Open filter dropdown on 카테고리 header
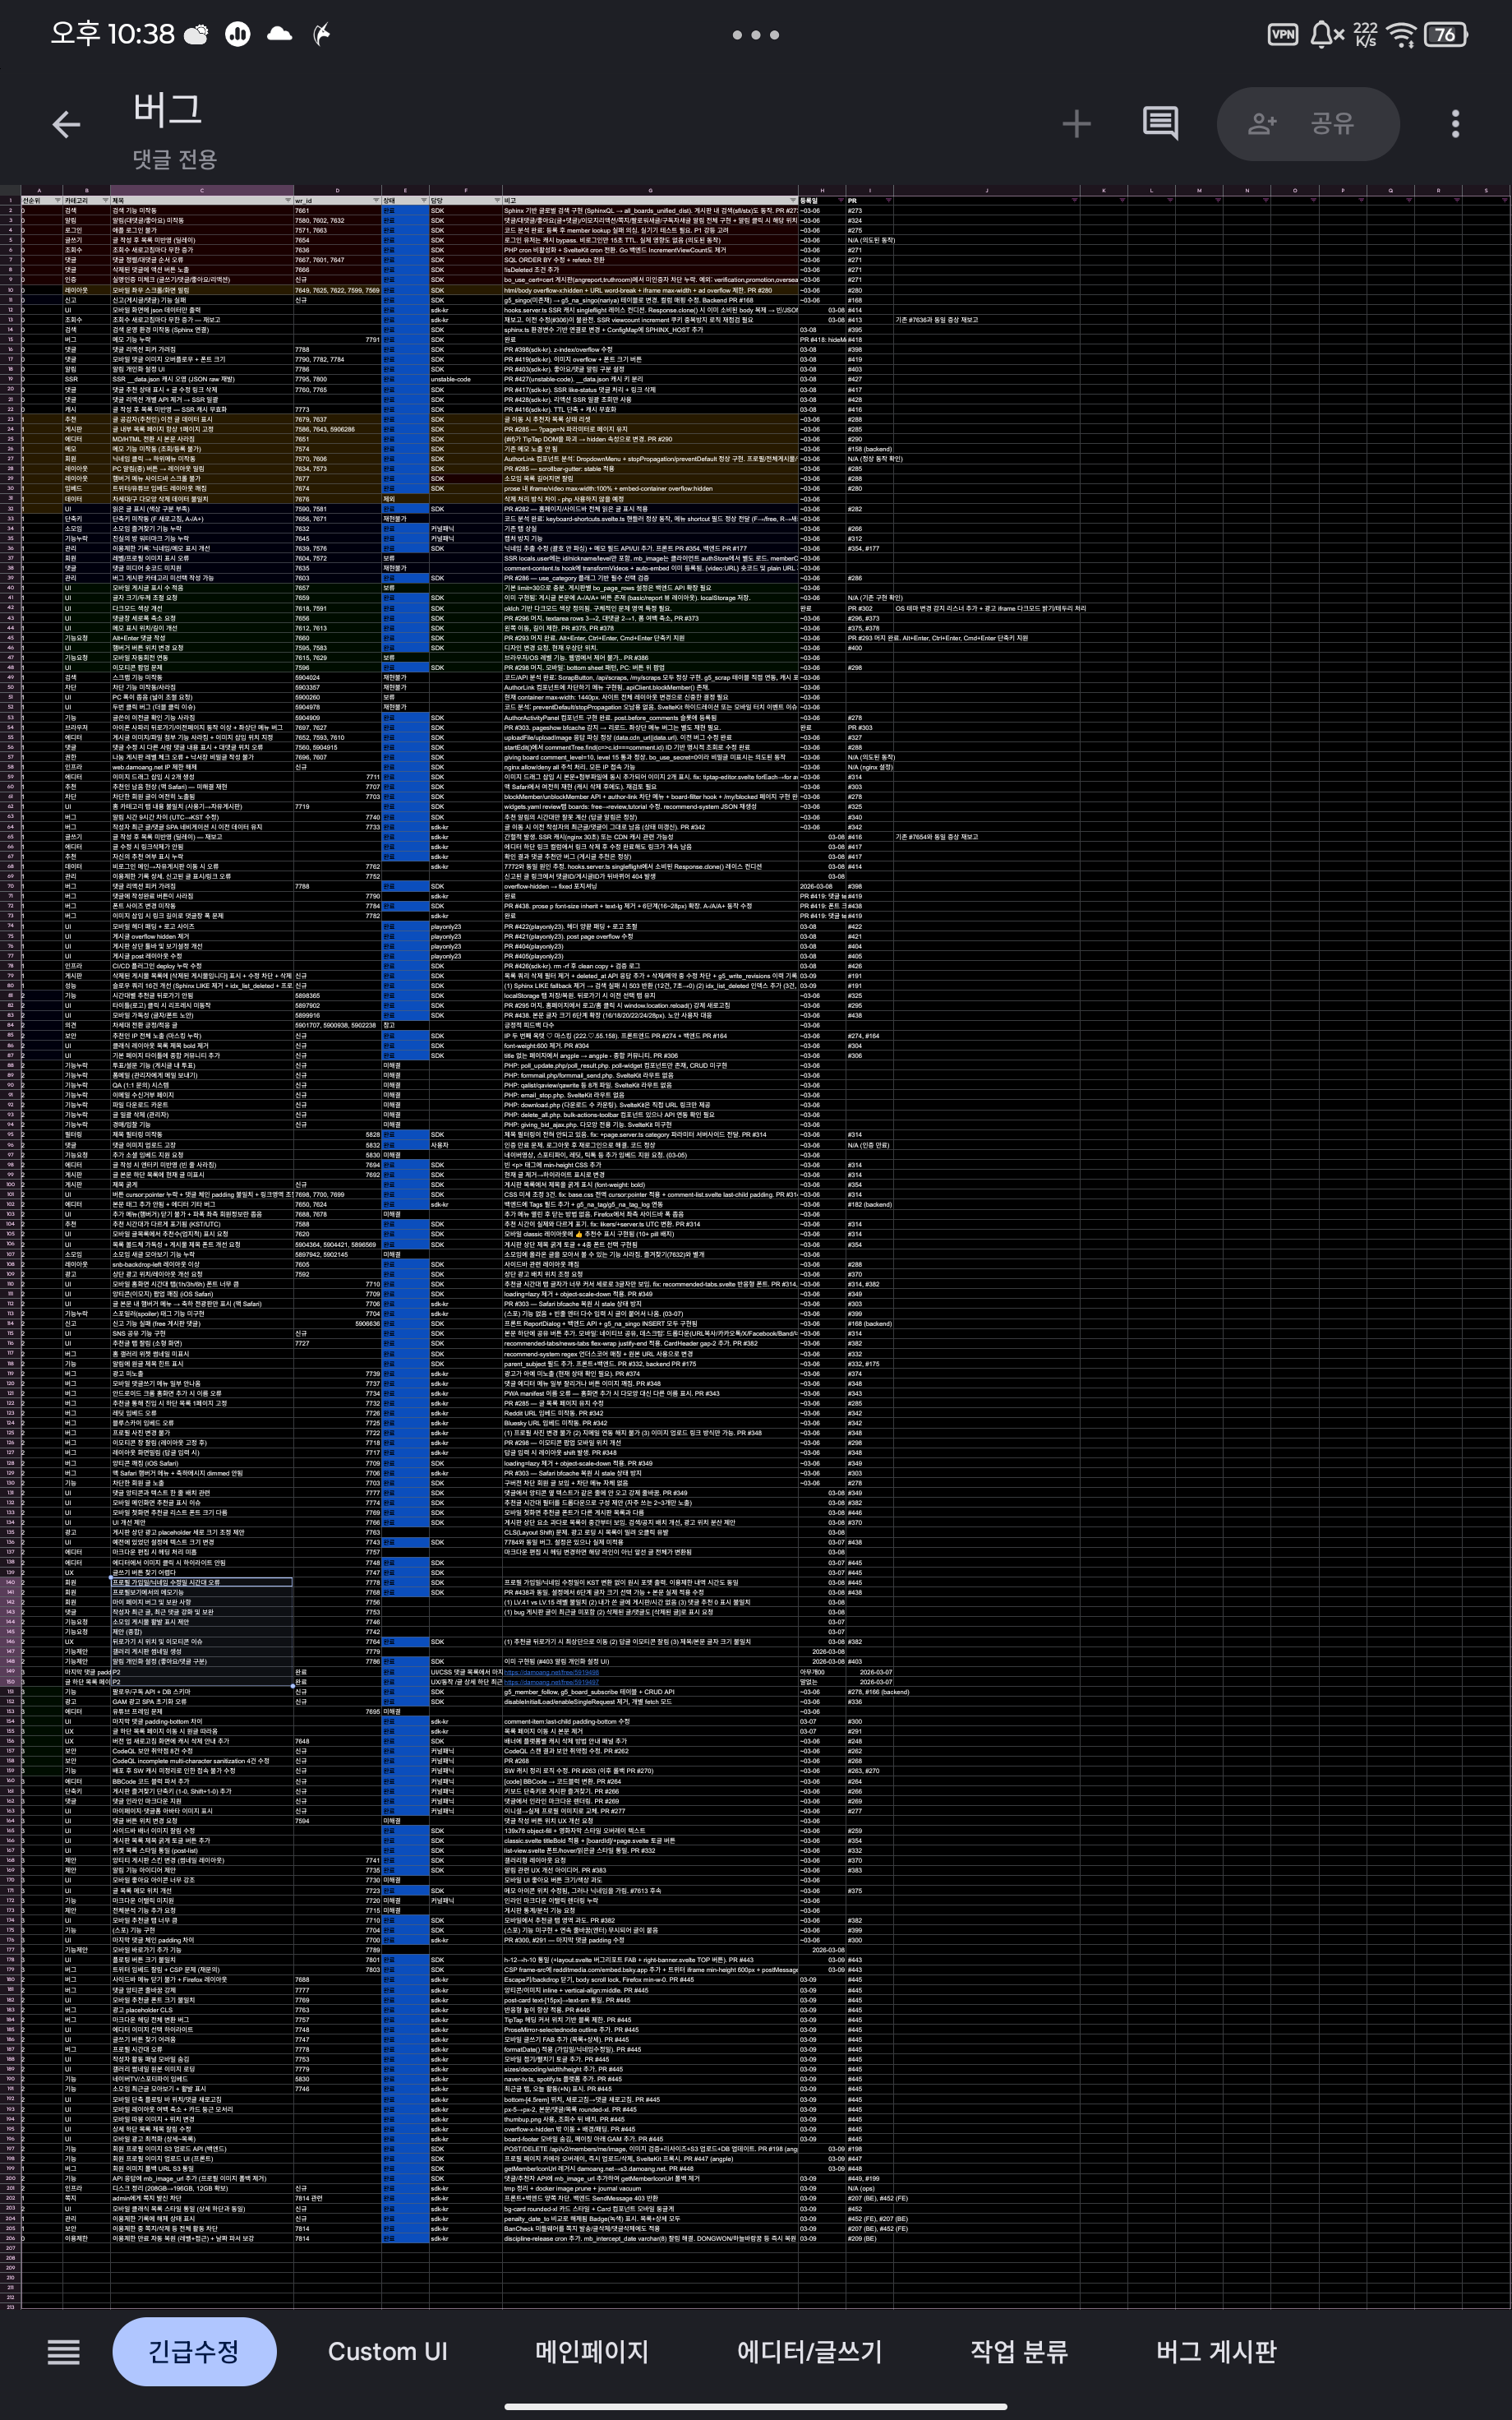 tap(104, 201)
